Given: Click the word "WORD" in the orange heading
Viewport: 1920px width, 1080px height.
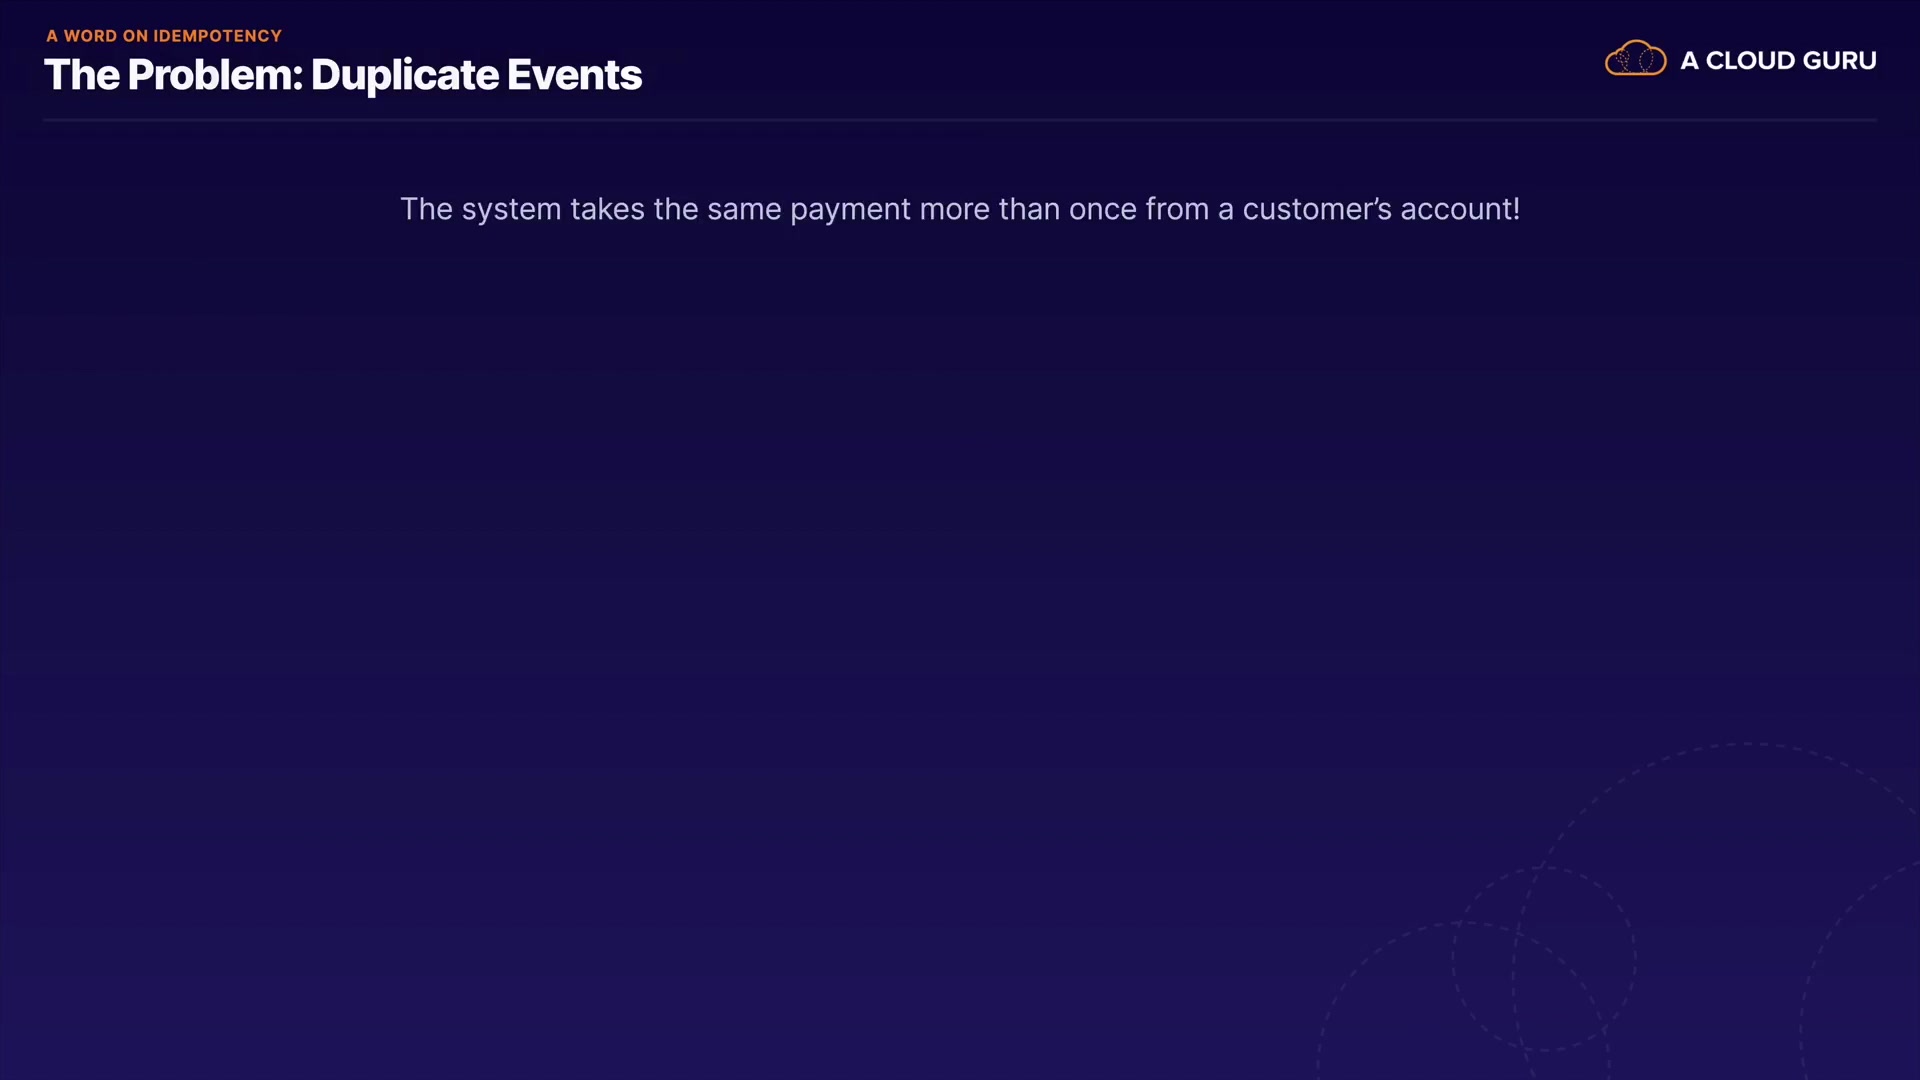Looking at the screenshot, I should [x=90, y=36].
